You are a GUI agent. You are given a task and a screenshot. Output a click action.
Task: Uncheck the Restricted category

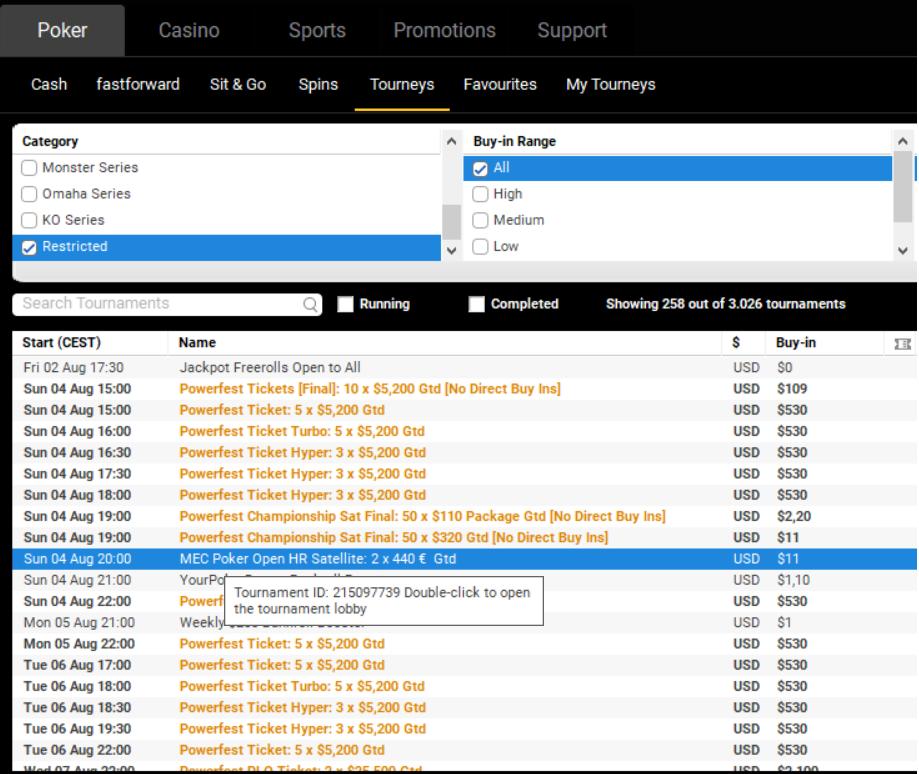click(x=29, y=247)
